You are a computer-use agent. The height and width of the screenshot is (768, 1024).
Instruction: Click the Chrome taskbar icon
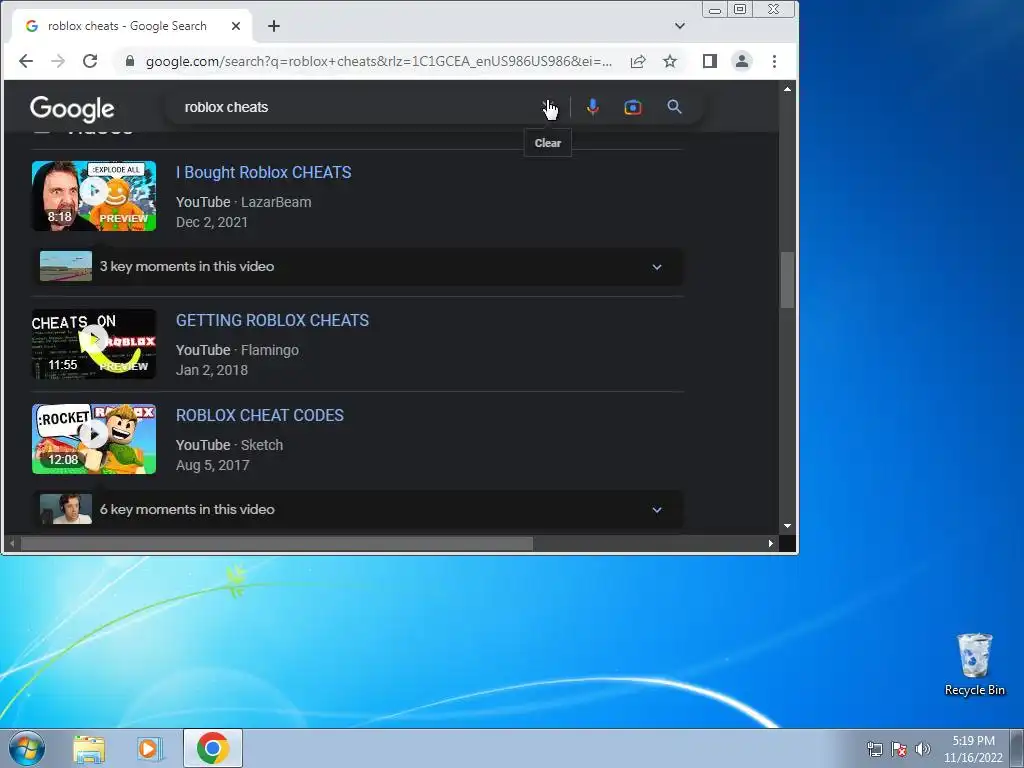point(212,748)
